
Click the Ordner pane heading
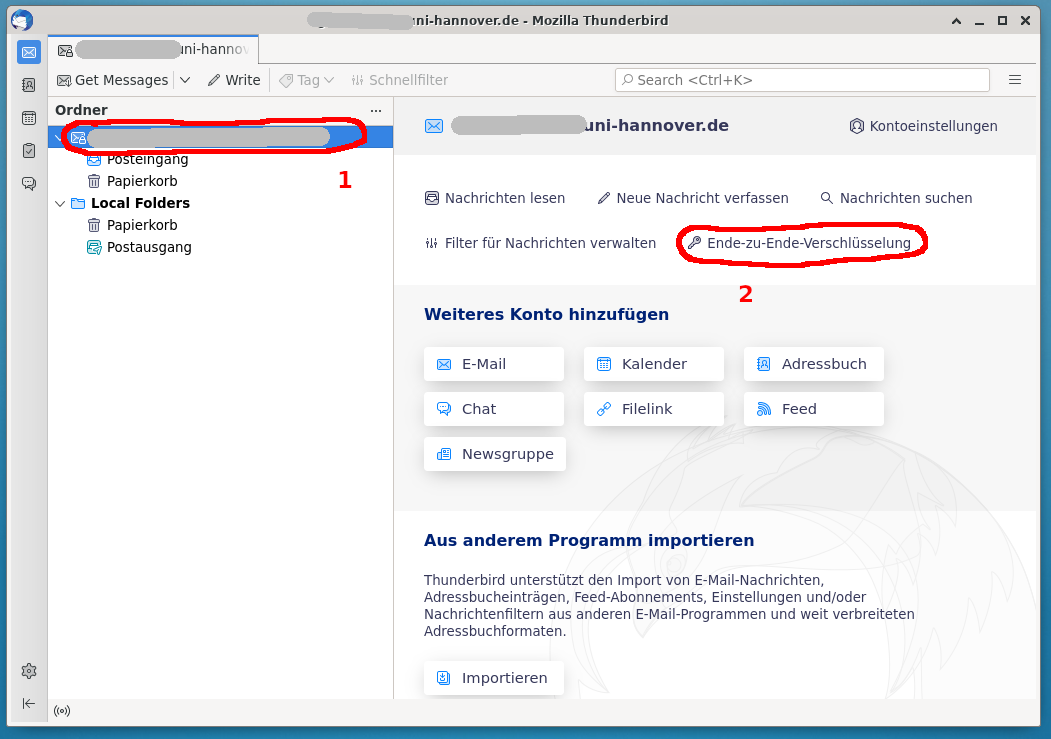coord(81,110)
